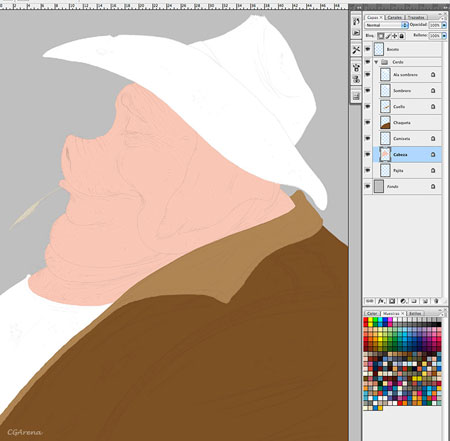Click the Camiseta layer thumbnail
Image resolution: width=450 pixels, height=441 pixels.
coord(385,138)
